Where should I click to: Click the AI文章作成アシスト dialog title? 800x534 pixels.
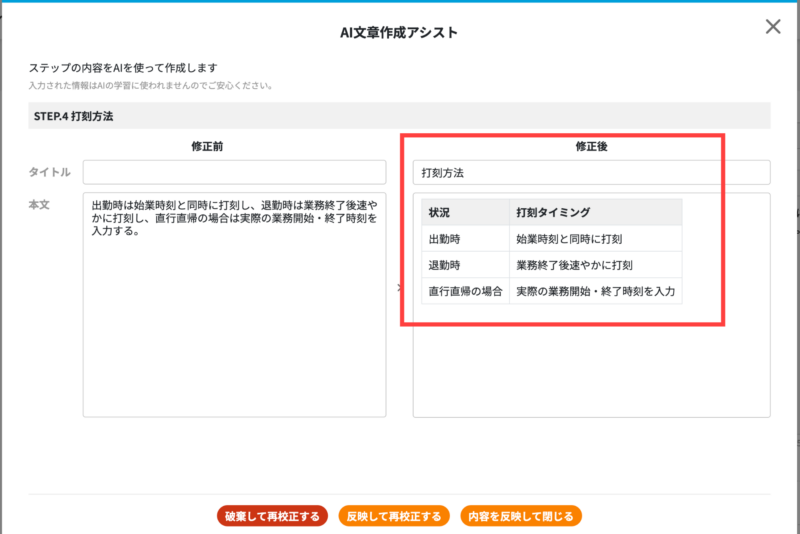[x=398, y=33]
